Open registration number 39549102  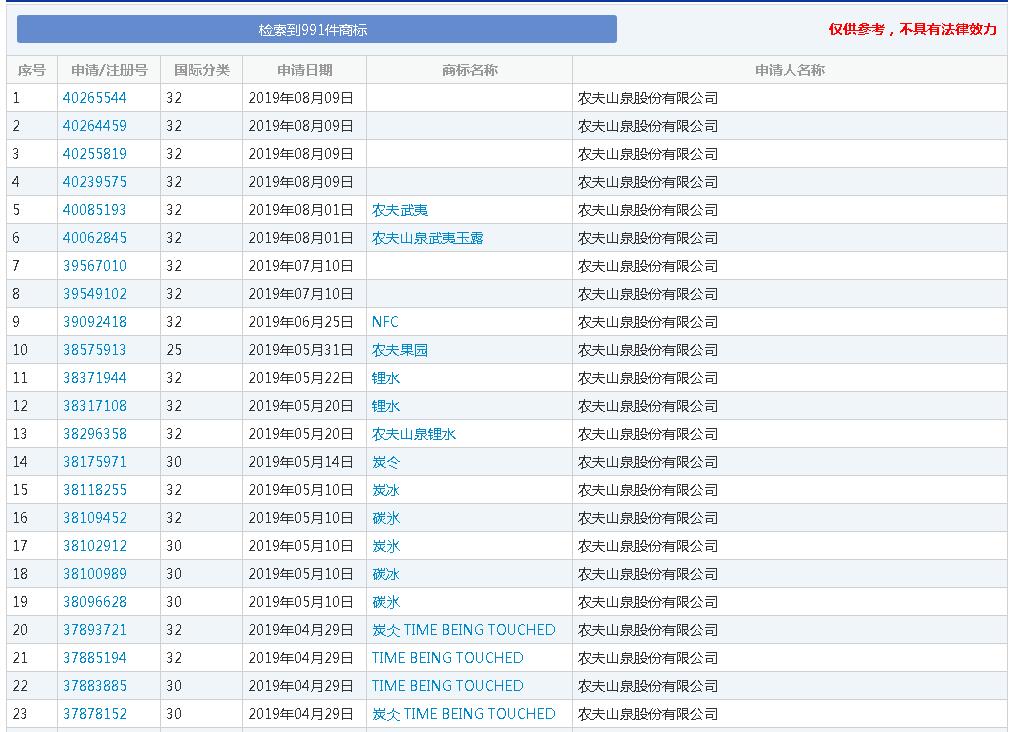tap(95, 294)
